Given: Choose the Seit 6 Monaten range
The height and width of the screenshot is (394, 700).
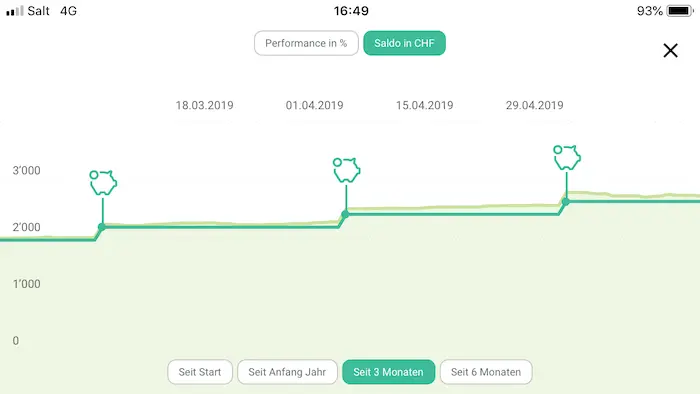Looking at the screenshot, I should [x=486, y=372].
